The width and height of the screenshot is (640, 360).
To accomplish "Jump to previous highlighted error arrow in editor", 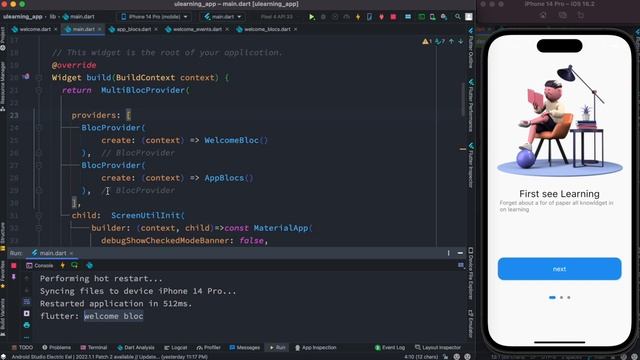I will (451, 41).
